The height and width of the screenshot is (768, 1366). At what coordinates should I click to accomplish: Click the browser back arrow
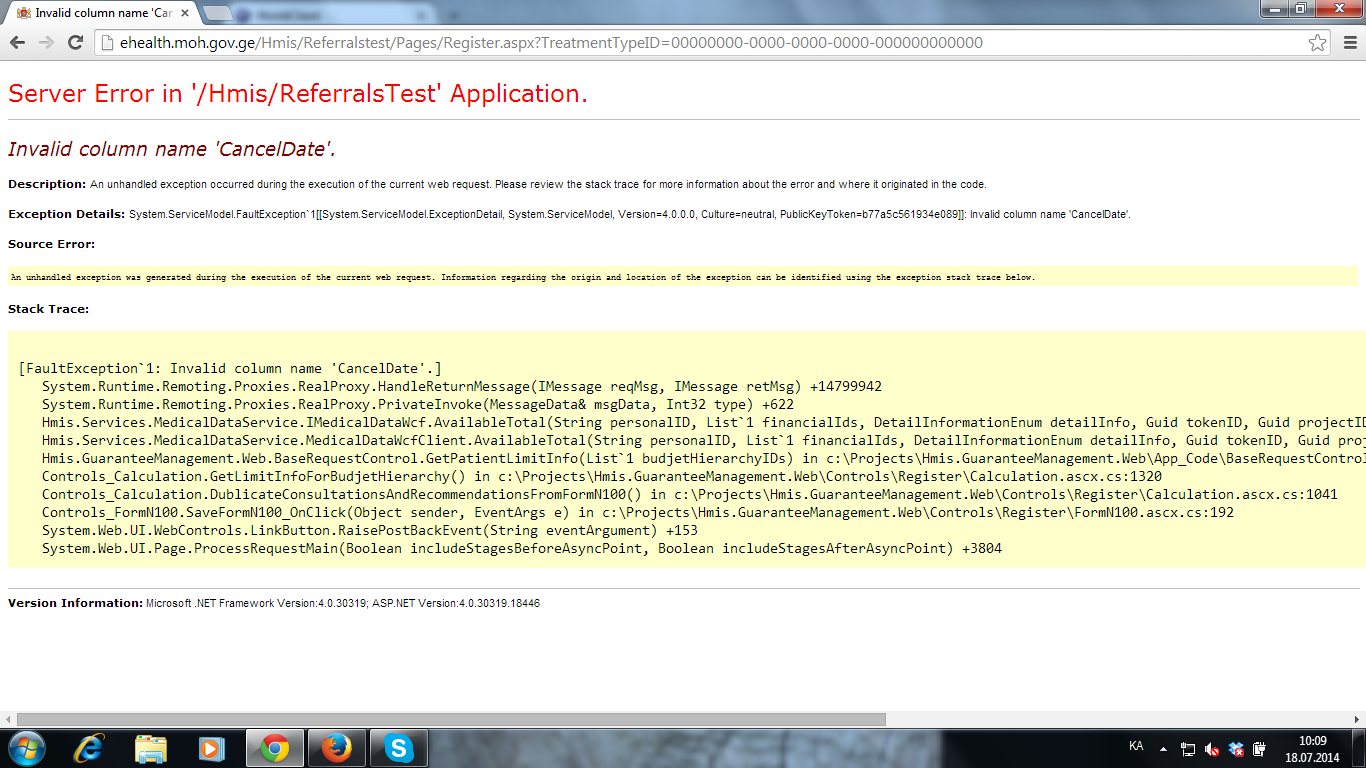click(x=17, y=43)
